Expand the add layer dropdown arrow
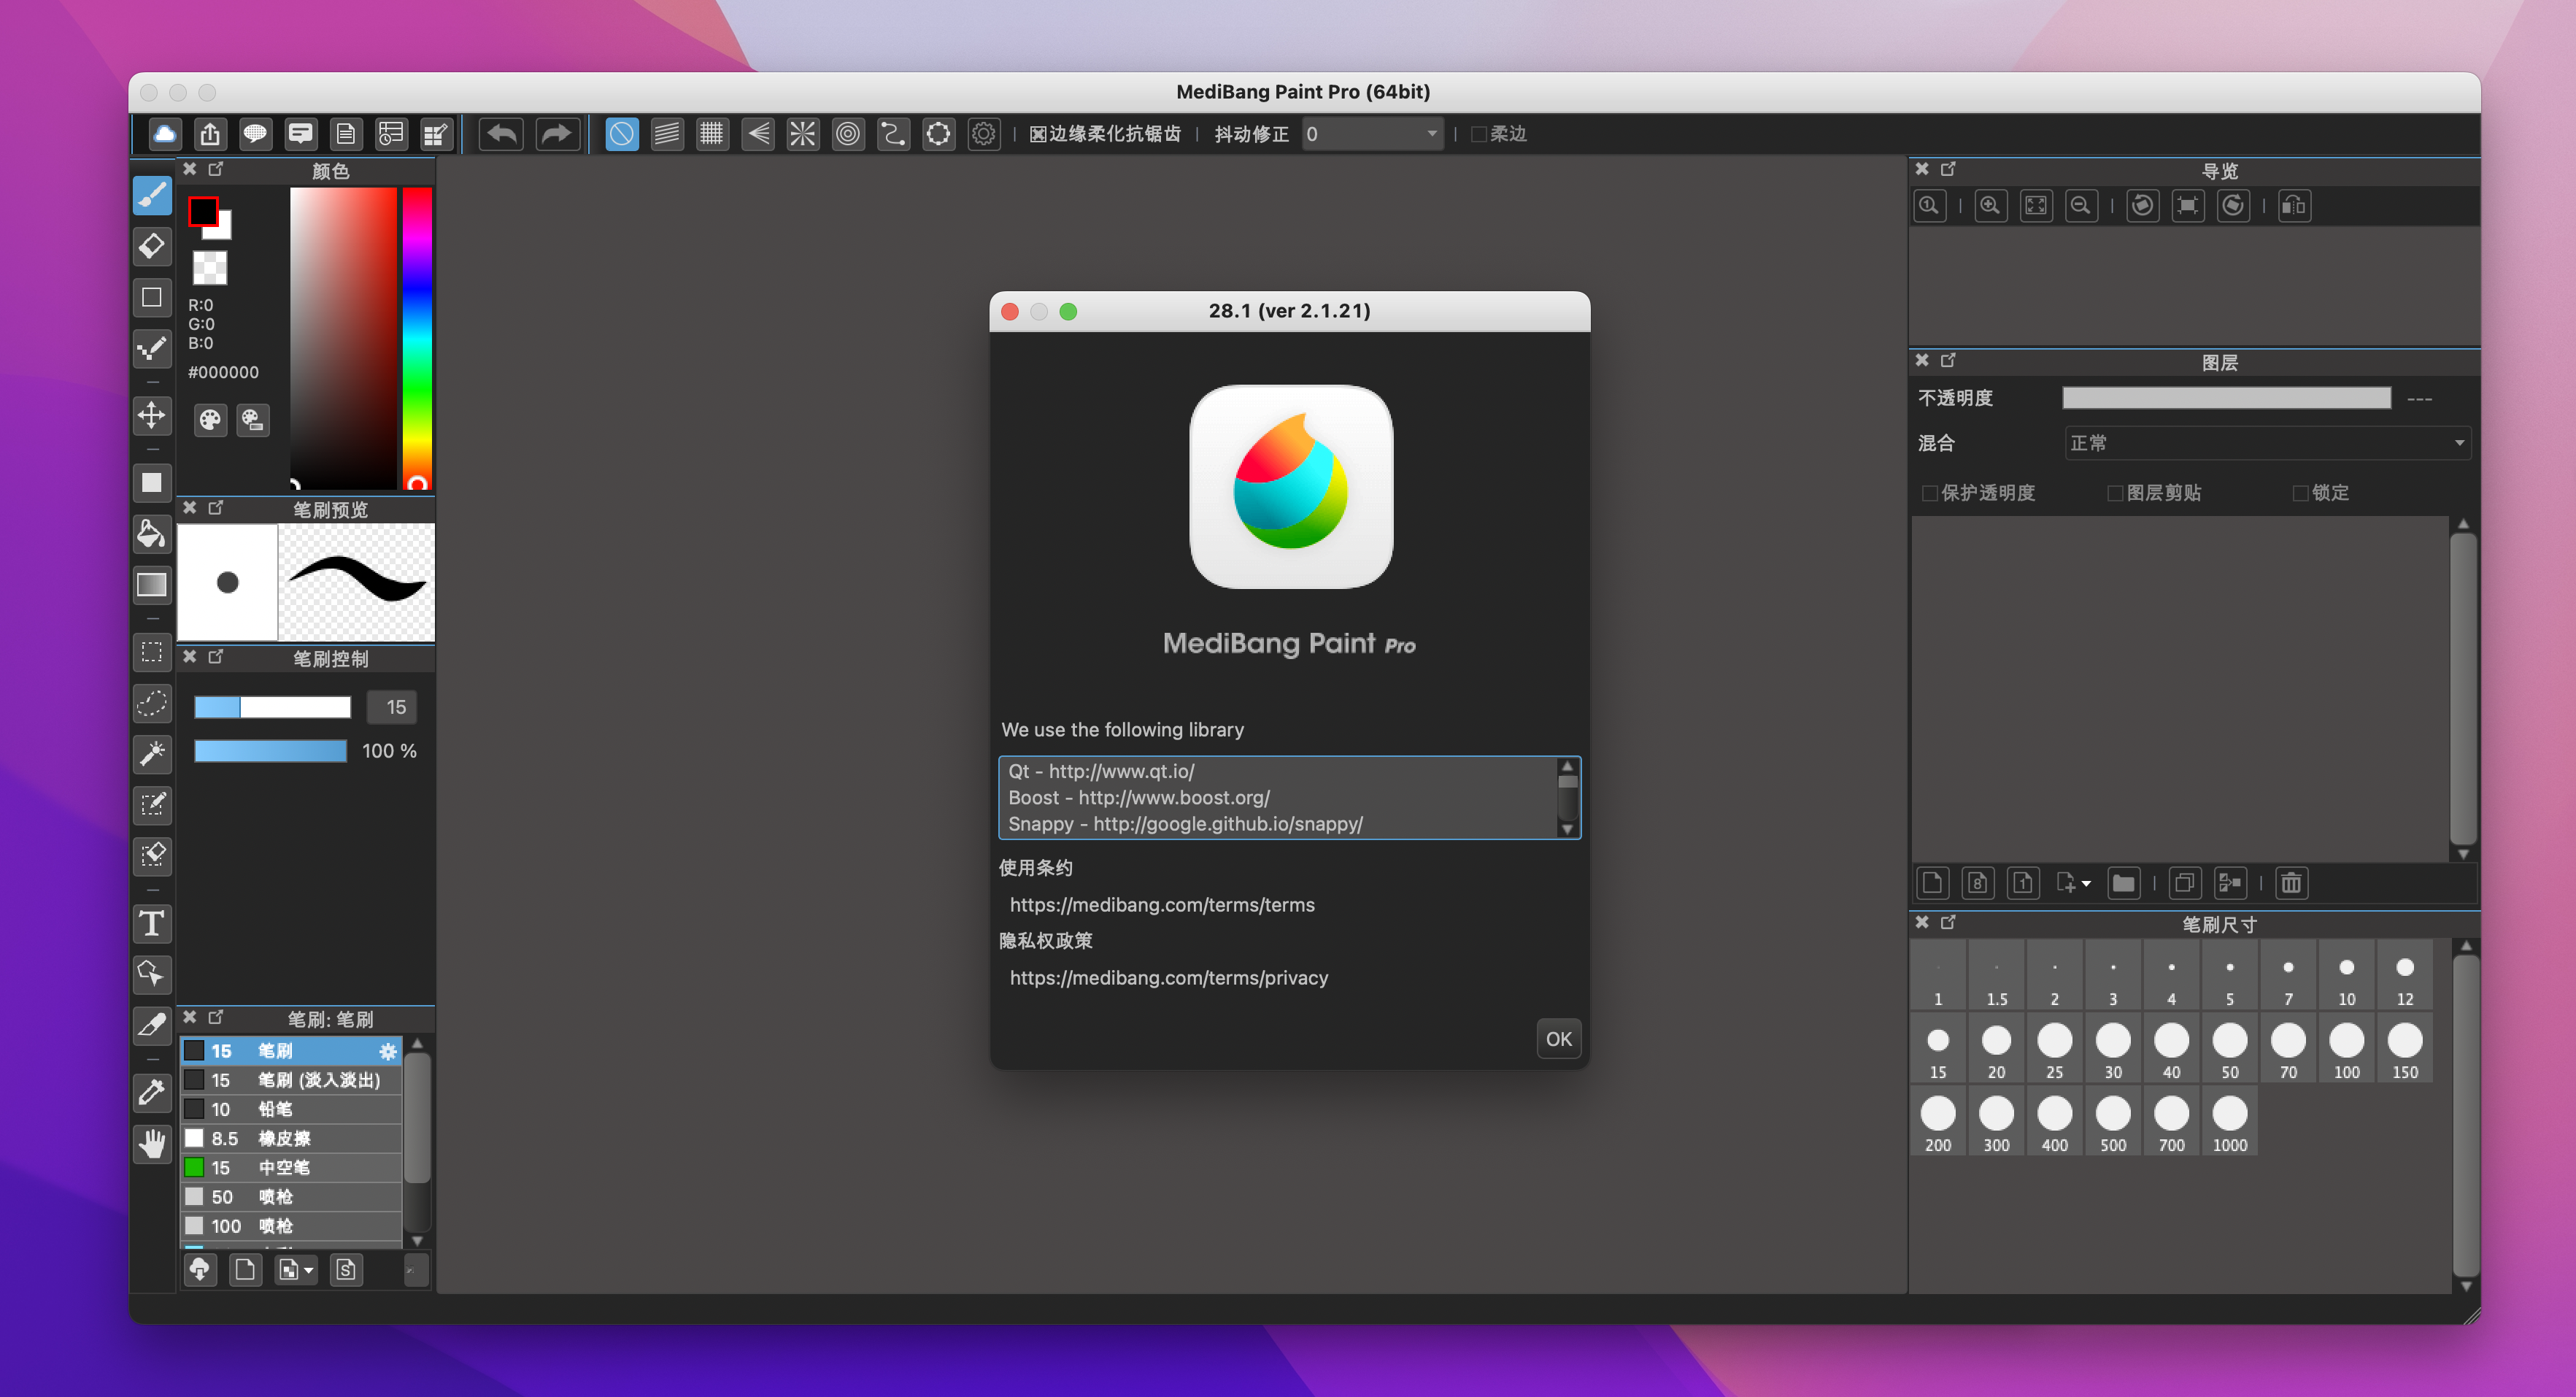The image size is (2576, 1397). coord(2086,884)
